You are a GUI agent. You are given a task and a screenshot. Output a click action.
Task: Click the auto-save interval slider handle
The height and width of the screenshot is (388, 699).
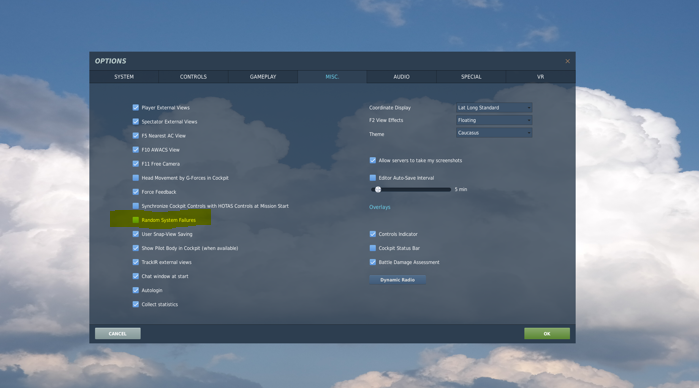378,189
